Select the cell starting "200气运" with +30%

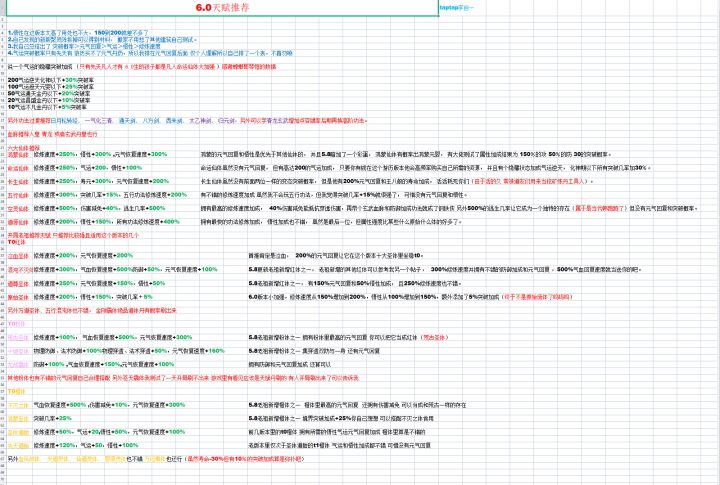[x=51, y=80]
